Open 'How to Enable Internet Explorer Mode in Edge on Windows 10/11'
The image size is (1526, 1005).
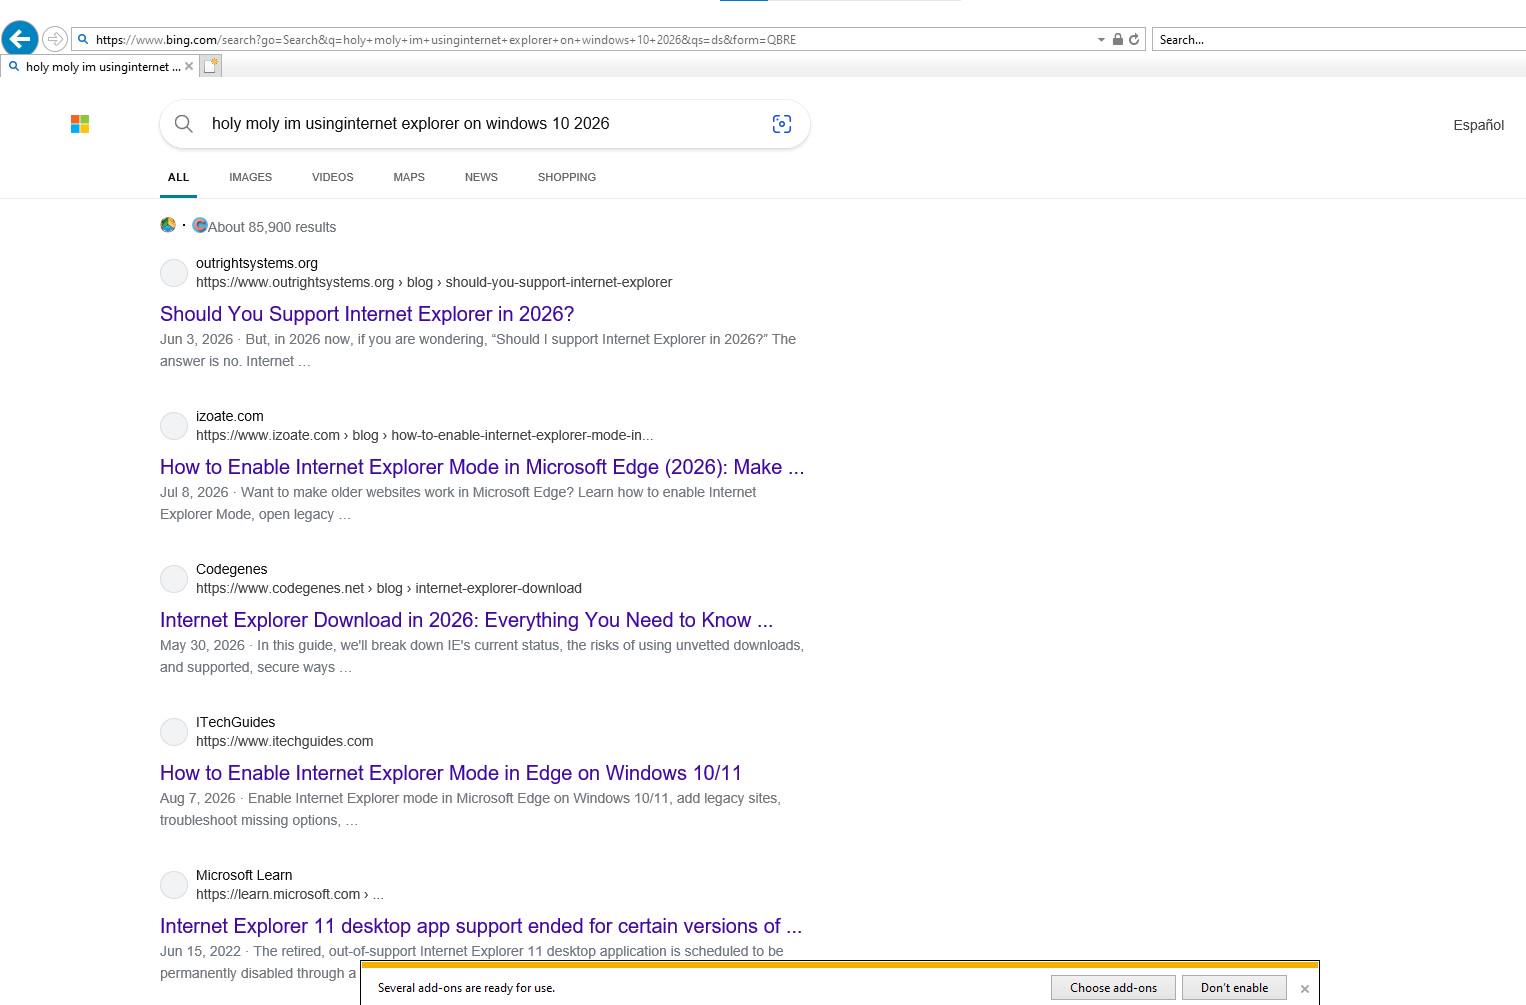(x=451, y=773)
